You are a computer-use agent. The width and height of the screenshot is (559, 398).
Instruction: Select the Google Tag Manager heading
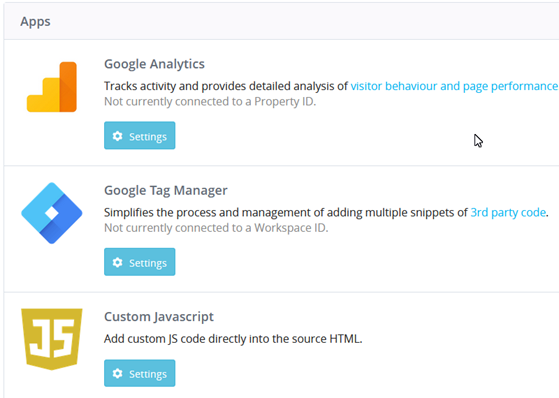pyautogui.click(x=166, y=190)
